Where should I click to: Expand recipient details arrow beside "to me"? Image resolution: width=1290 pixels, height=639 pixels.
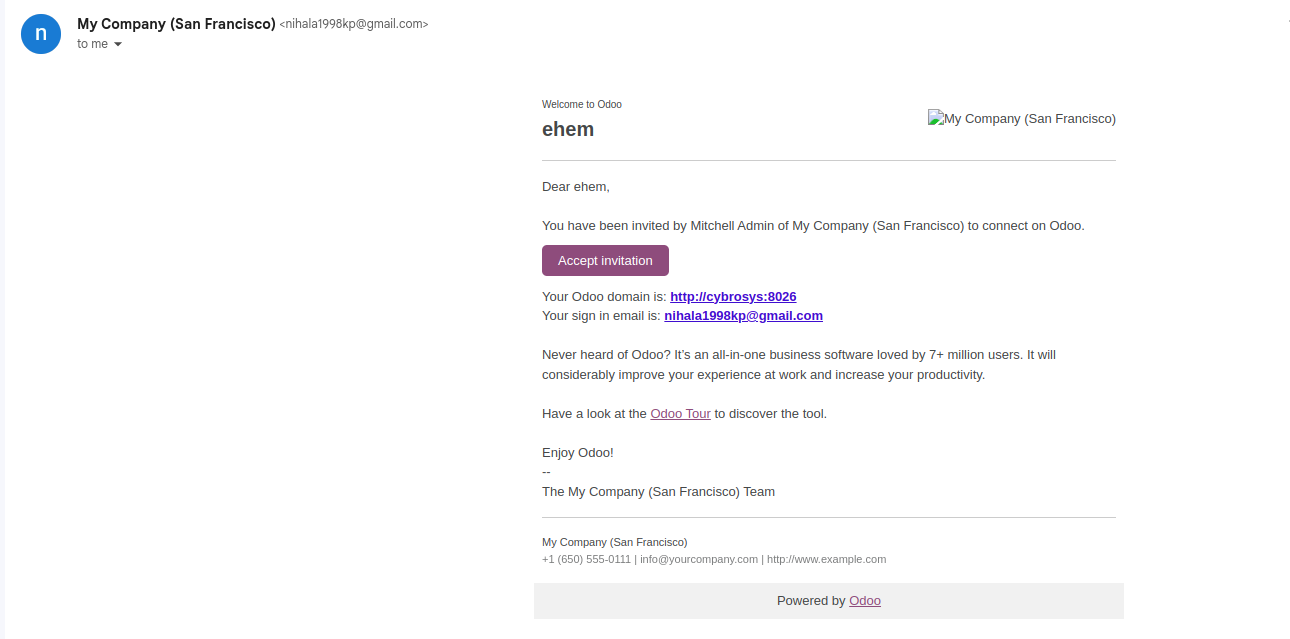point(118,44)
